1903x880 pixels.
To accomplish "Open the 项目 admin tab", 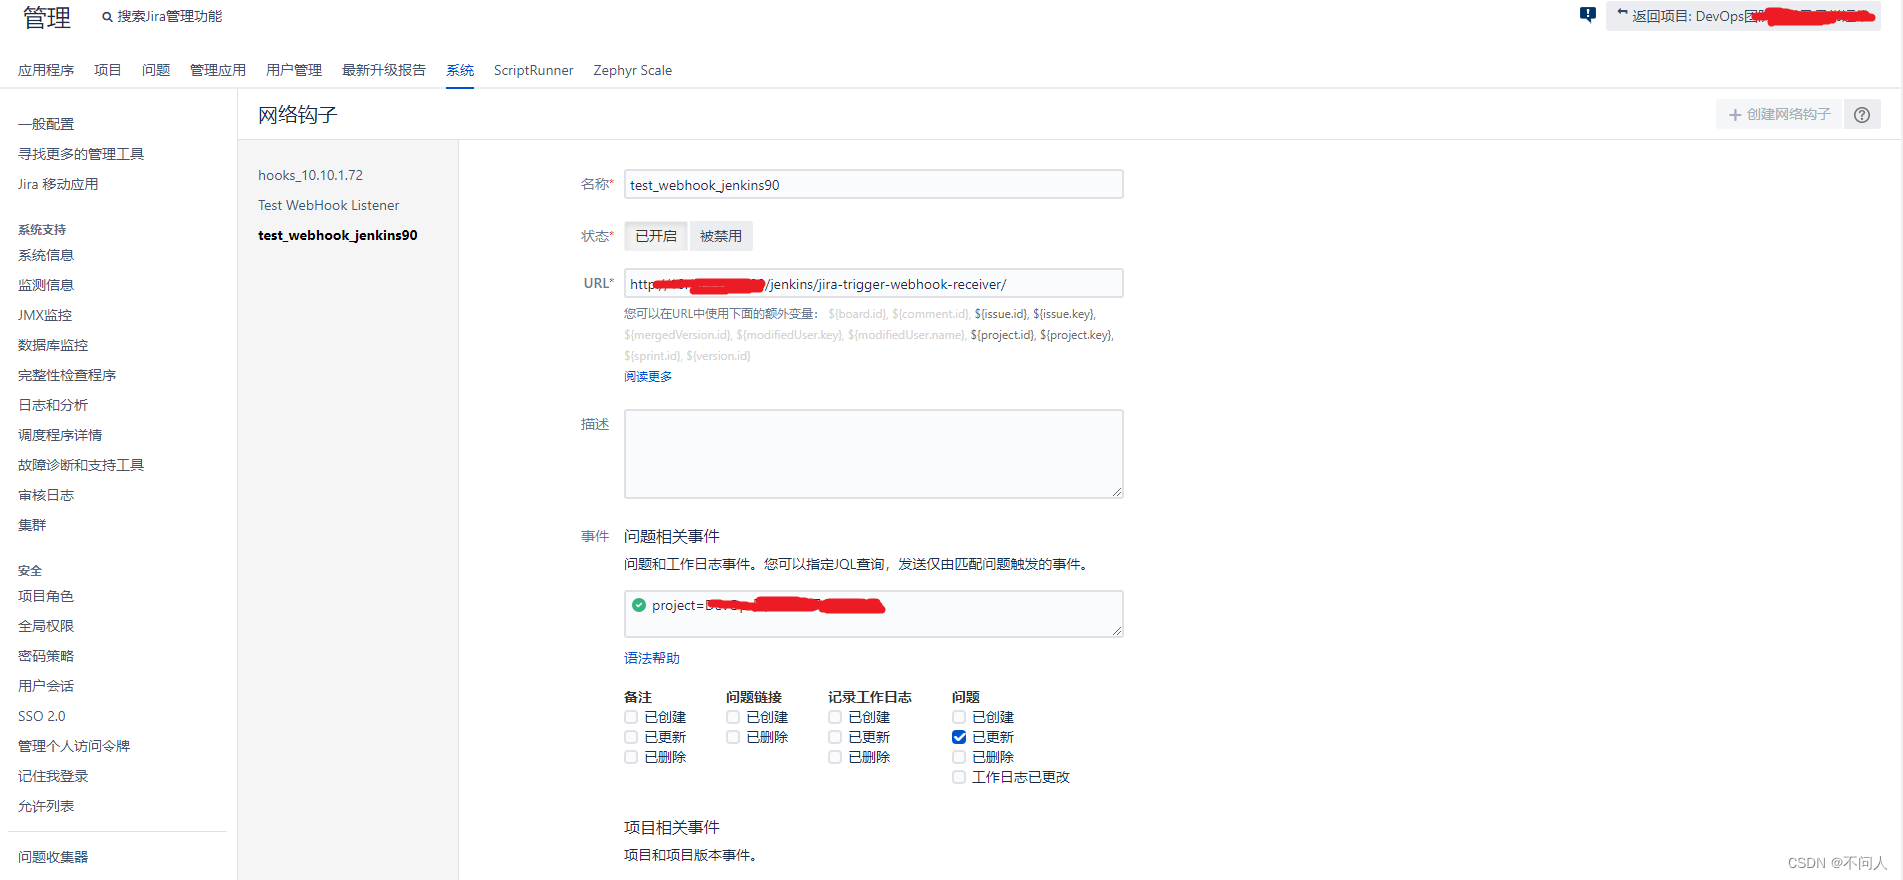I will click(x=108, y=70).
